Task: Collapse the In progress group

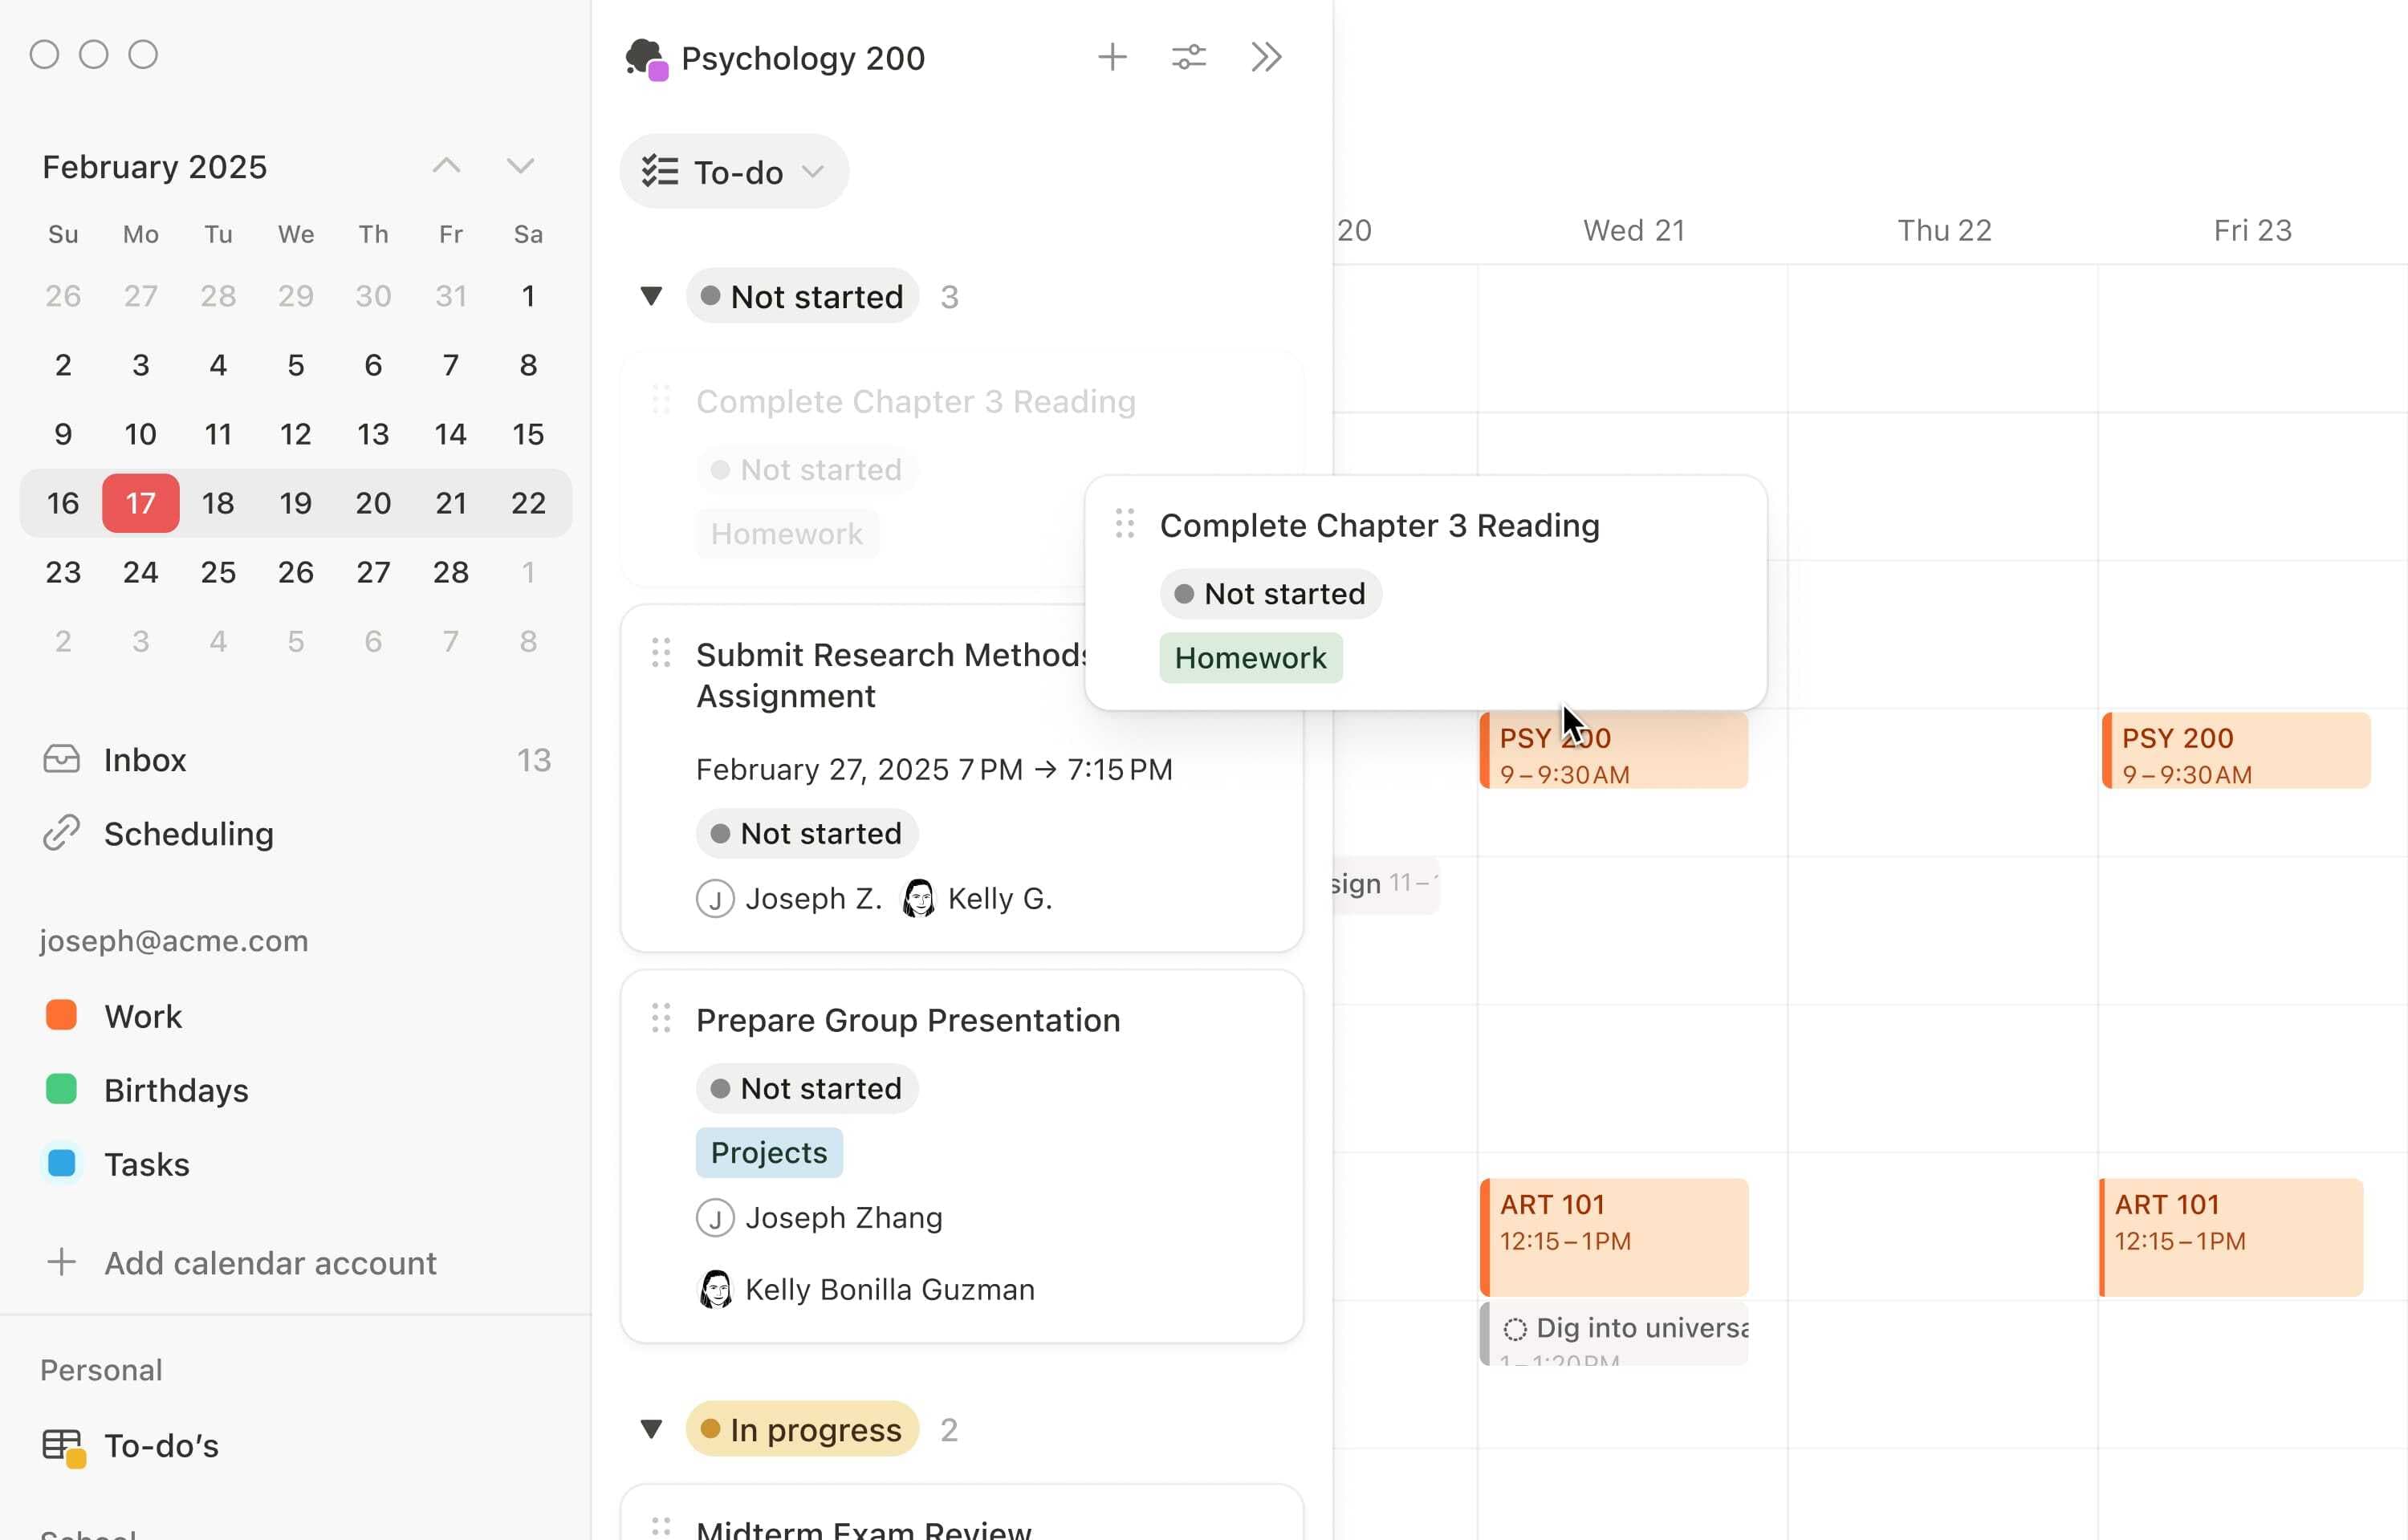Action: (651, 1429)
